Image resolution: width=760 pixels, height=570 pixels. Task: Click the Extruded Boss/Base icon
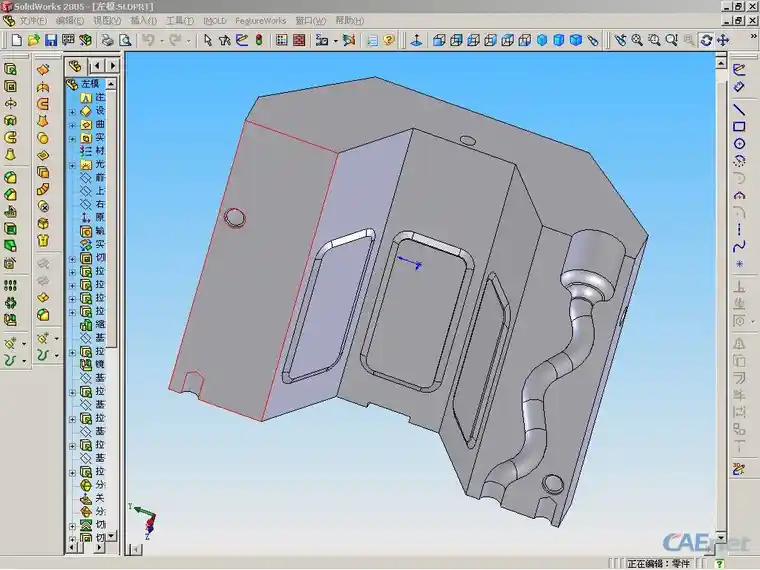pyautogui.click(x=11, y=69)
